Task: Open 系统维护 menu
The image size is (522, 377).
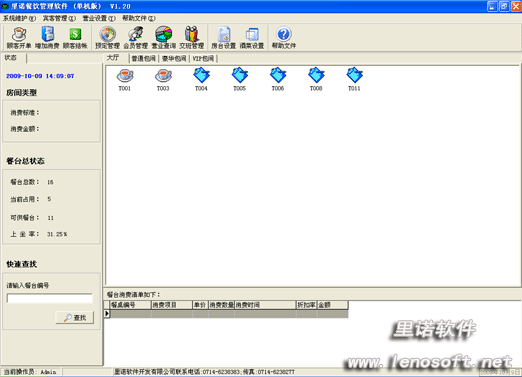Action: tap(19, 18)
